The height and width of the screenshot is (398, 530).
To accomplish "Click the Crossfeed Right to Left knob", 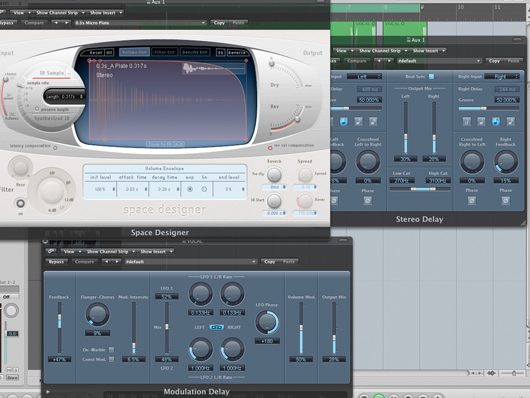I will tap(472, 162).
